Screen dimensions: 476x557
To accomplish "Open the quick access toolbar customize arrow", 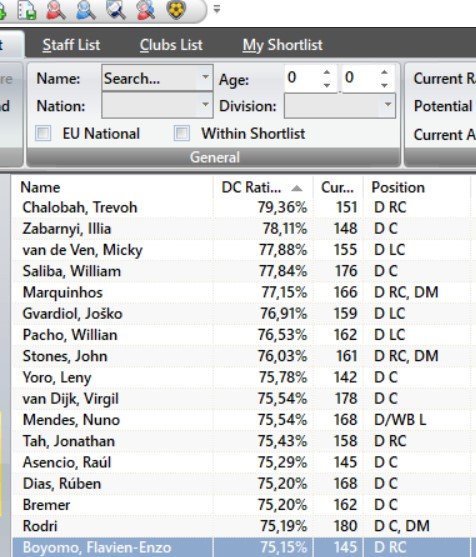I will (217, 9).
